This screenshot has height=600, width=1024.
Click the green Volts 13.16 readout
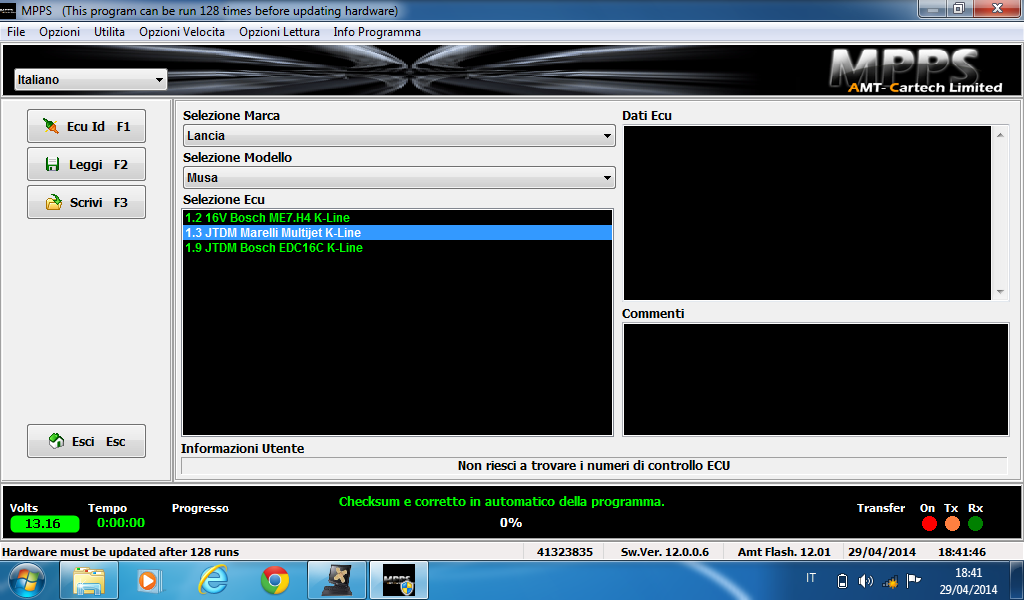44,524
